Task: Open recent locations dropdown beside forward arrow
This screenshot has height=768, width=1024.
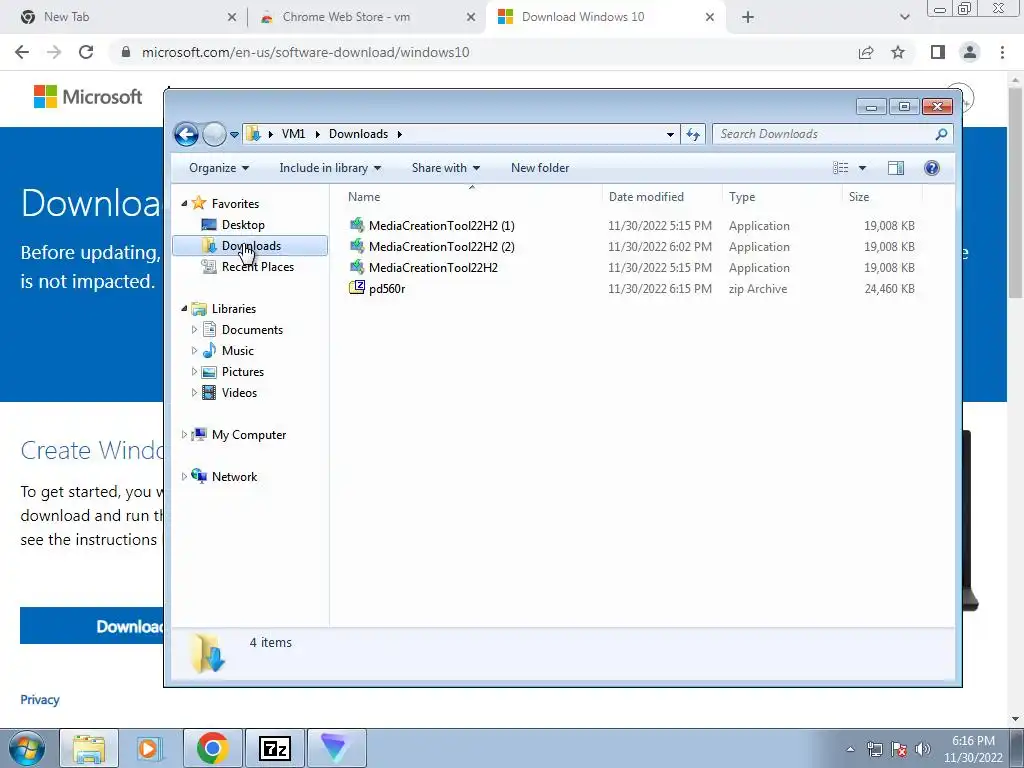Action: tap(234, 135)
